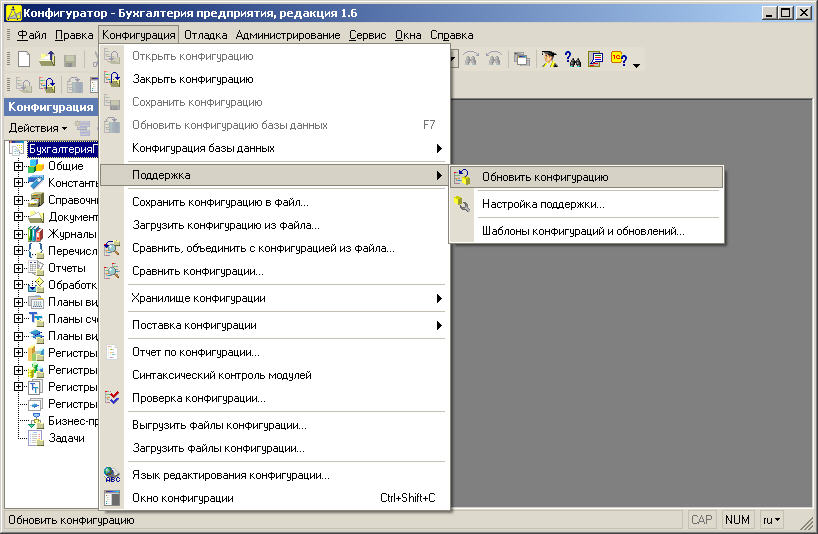818x534 pixels.
Task: Click the help contents document icon
Action: pyautogui.click(x=595, y=59)
